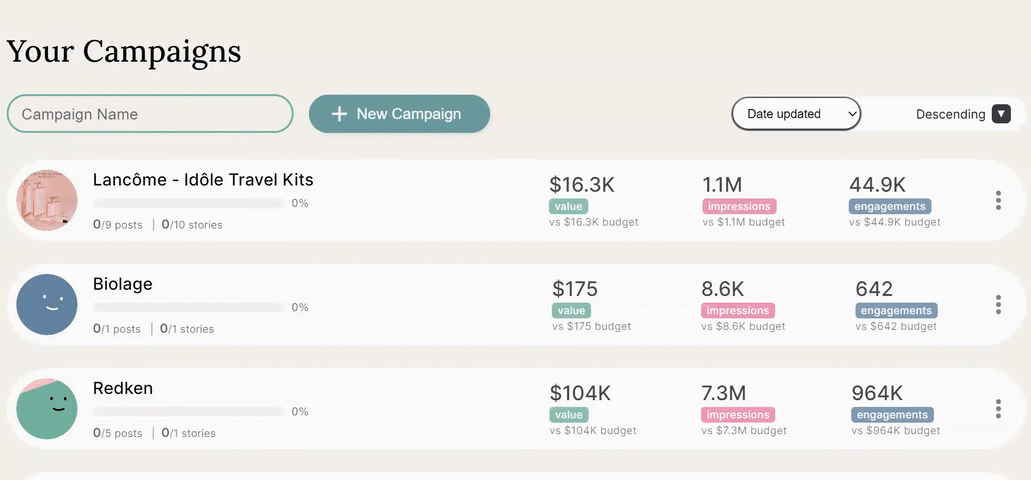
Task: Click the Lancôme campaign progress bar
Action: (x=188, y=203)
